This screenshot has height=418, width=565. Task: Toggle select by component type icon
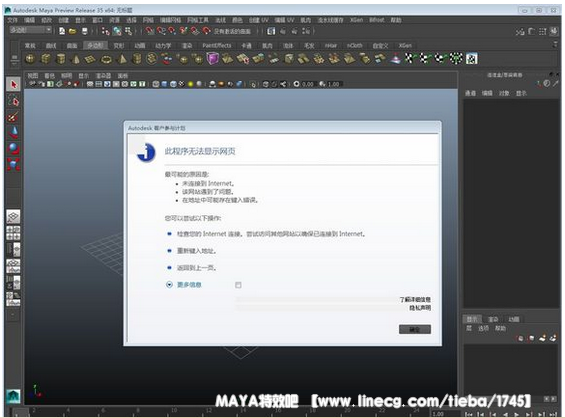coord(128,31)
